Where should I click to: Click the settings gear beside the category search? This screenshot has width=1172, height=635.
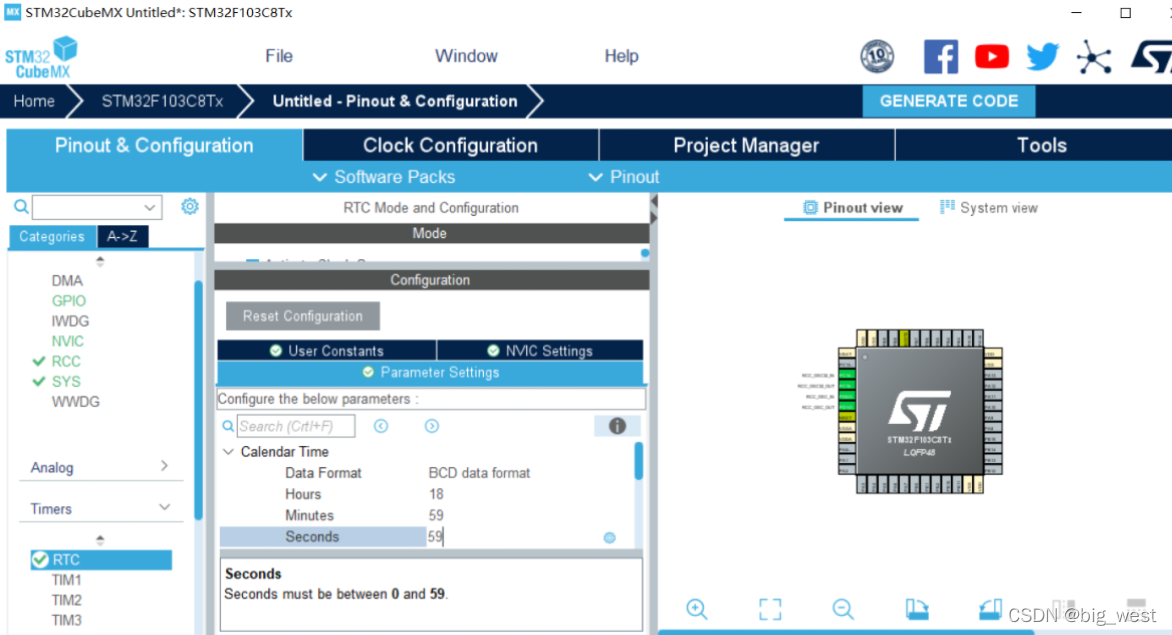(190, 206)
